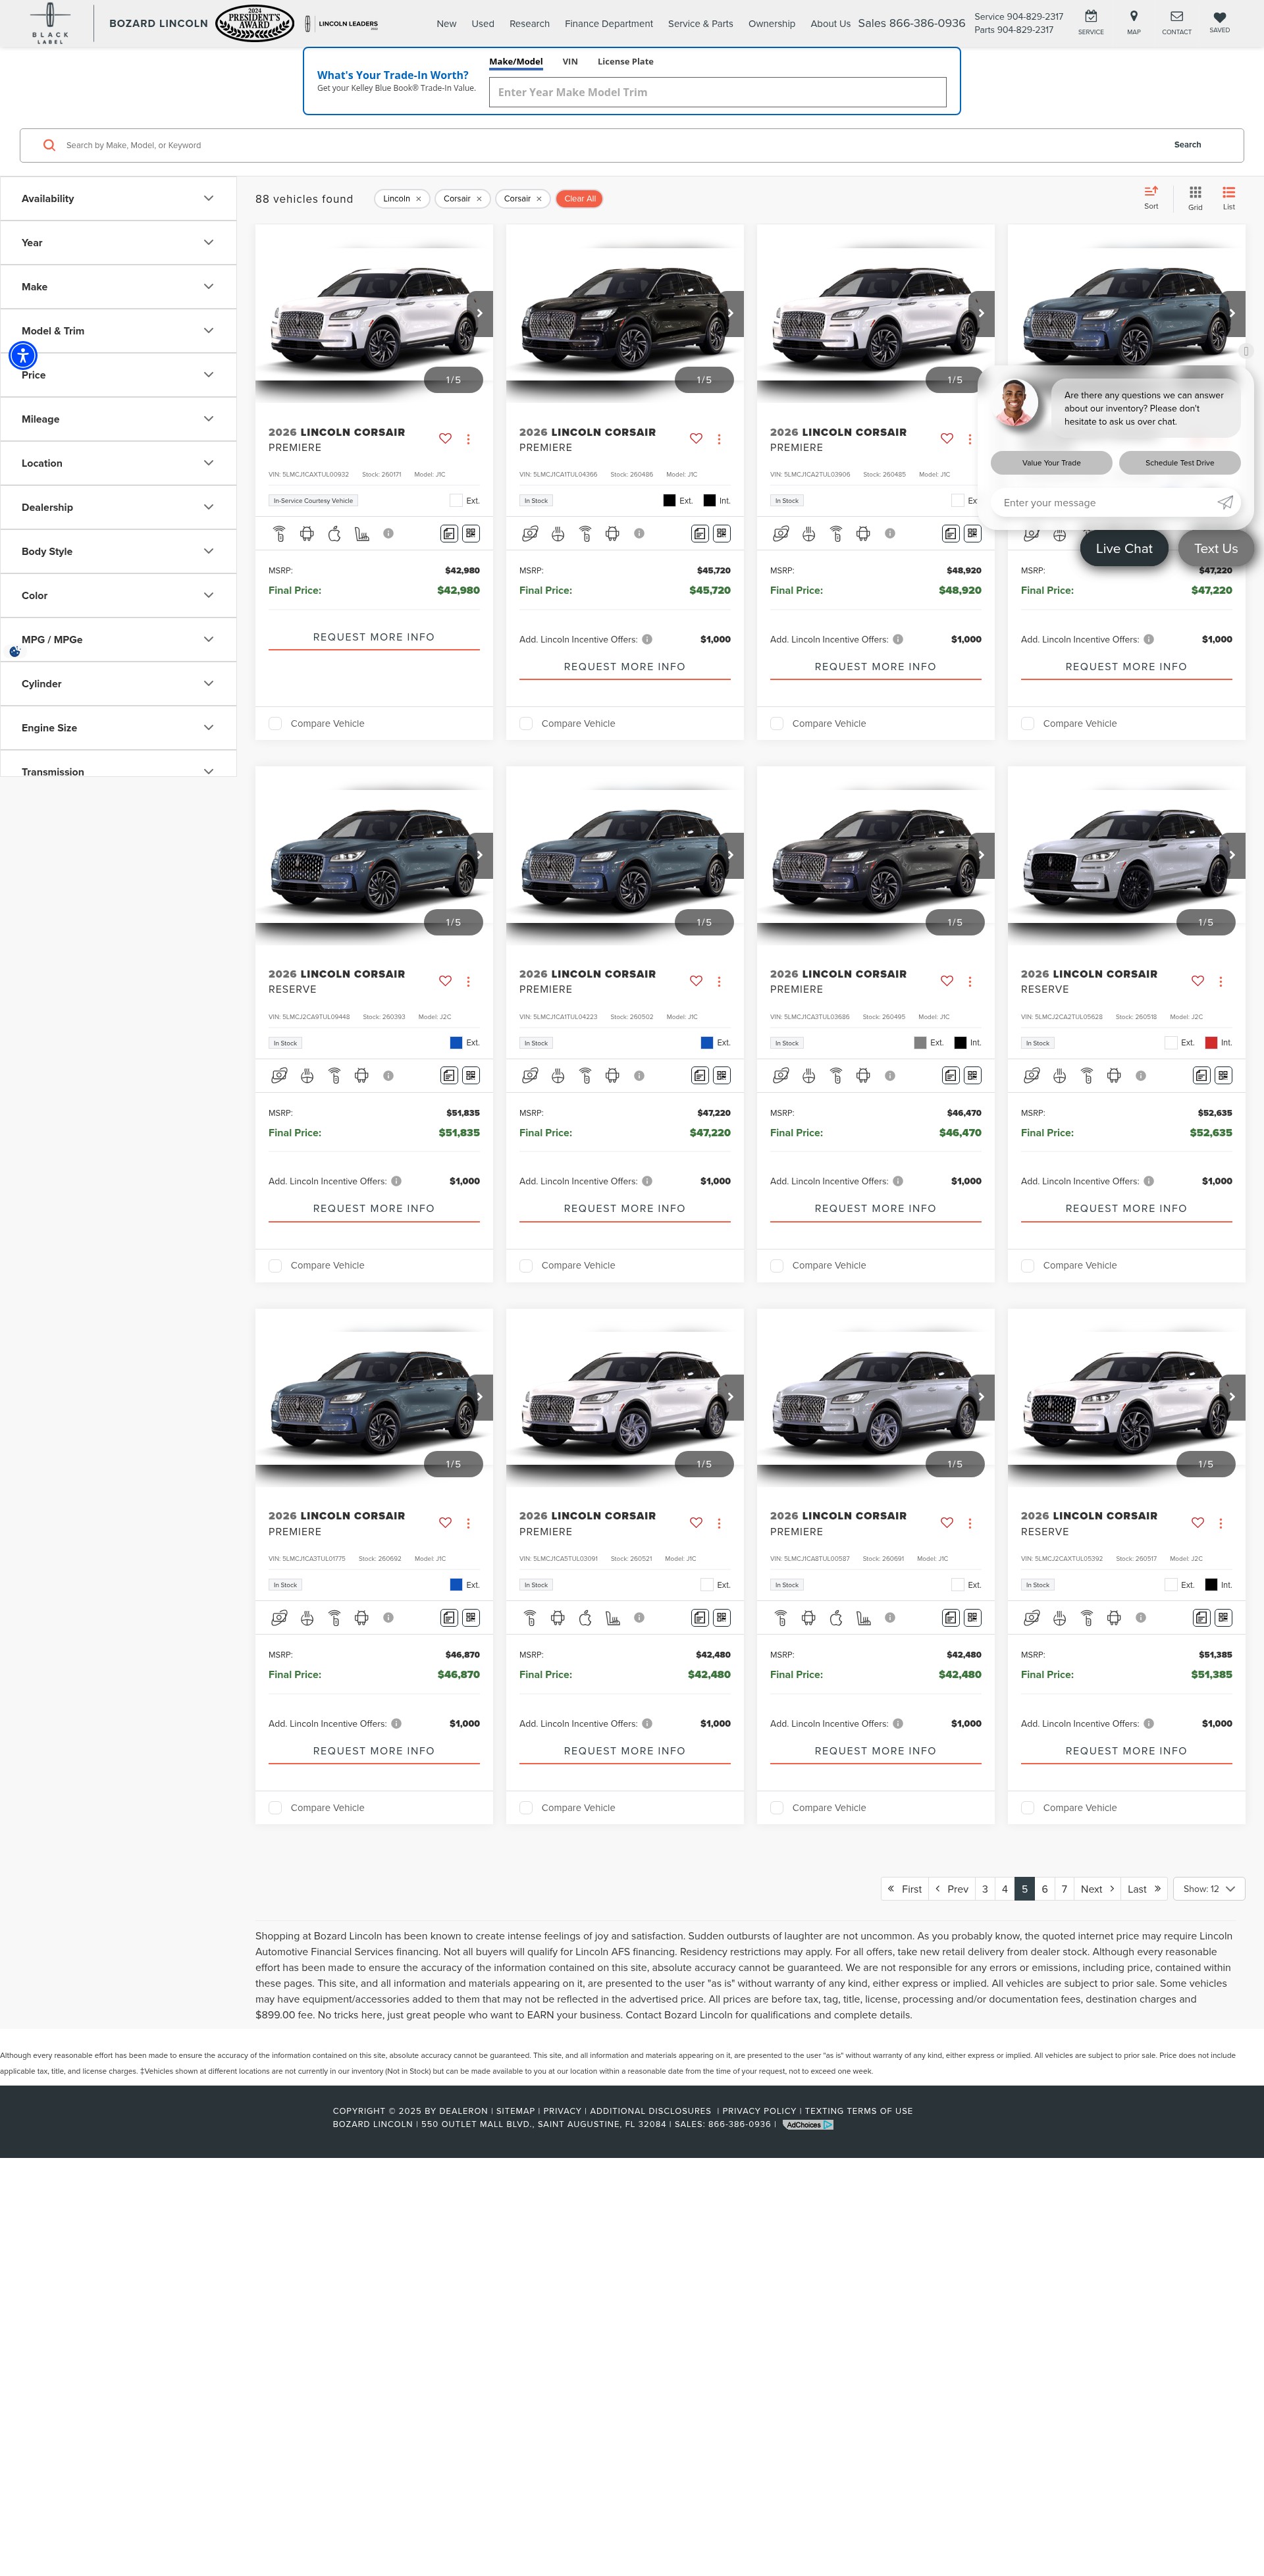This screenshot has width=1264, height=2576.
Task: Check Compare Vehicle for $42,980 Corsair
Action: point(275,723)
